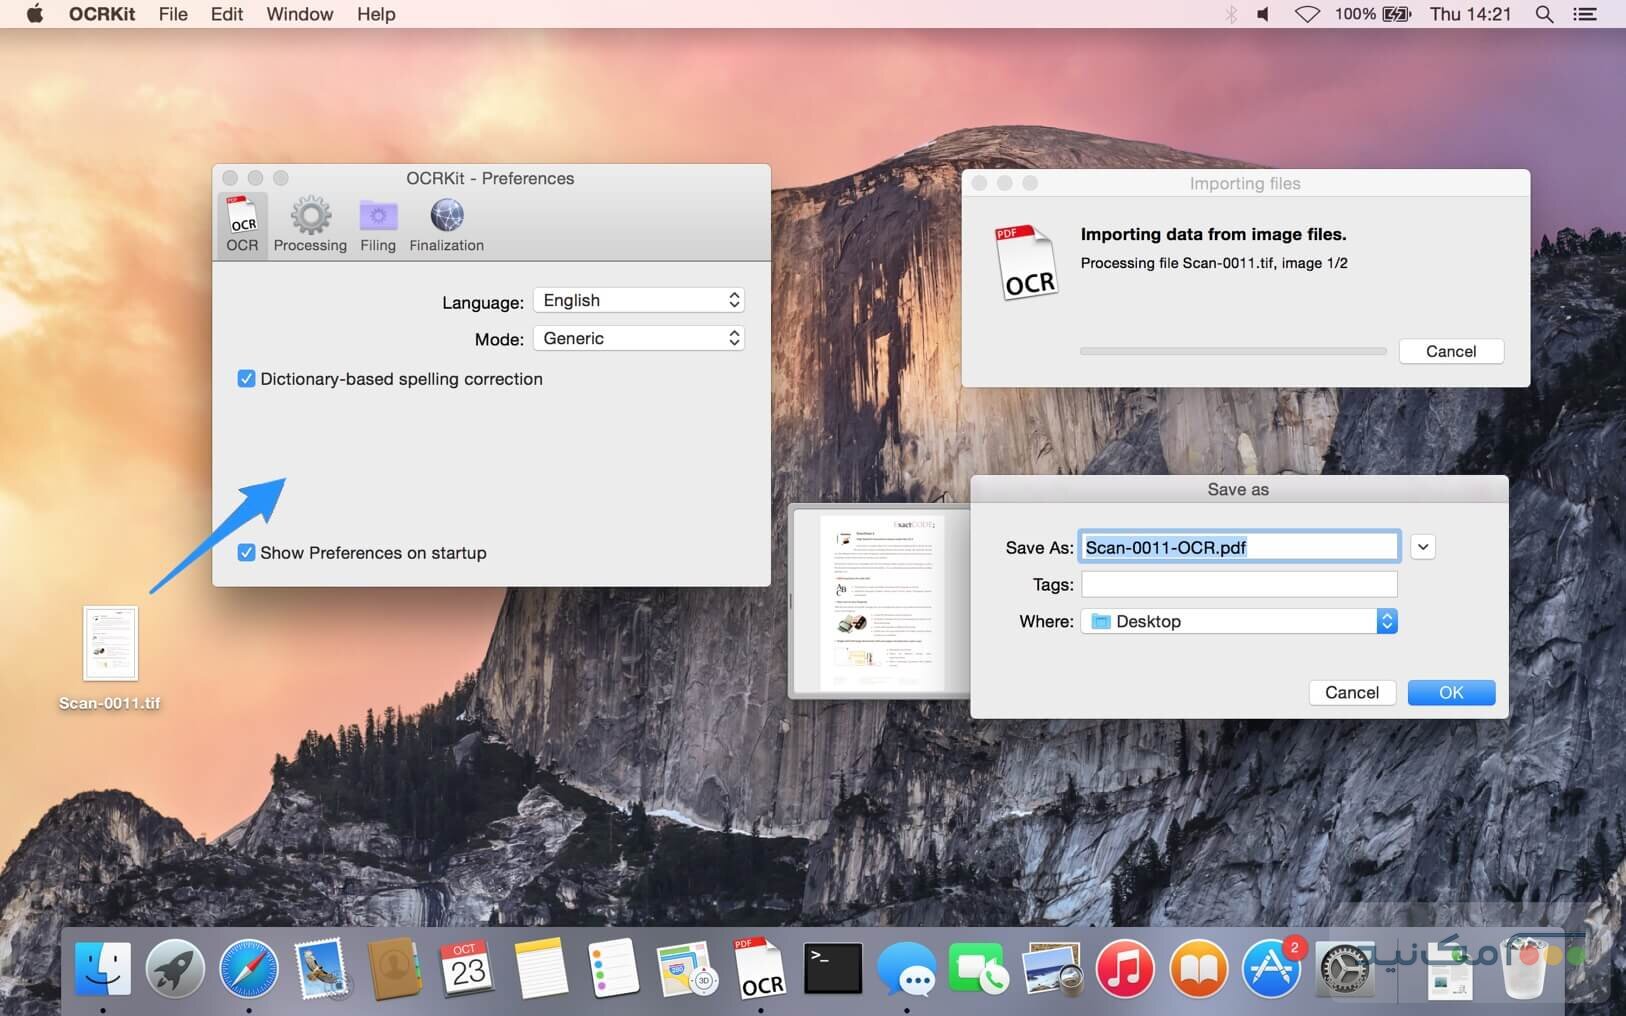Open the Language dropdown
1626x1016 pixels.
coord(639,300)
